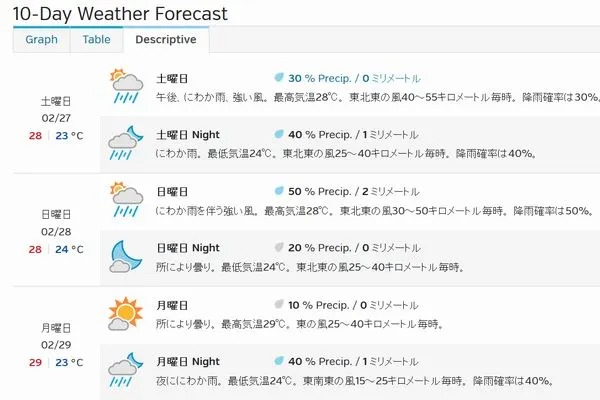
Task: Select the 月曜日 02/29 date cell
Action: coord(56,345)
